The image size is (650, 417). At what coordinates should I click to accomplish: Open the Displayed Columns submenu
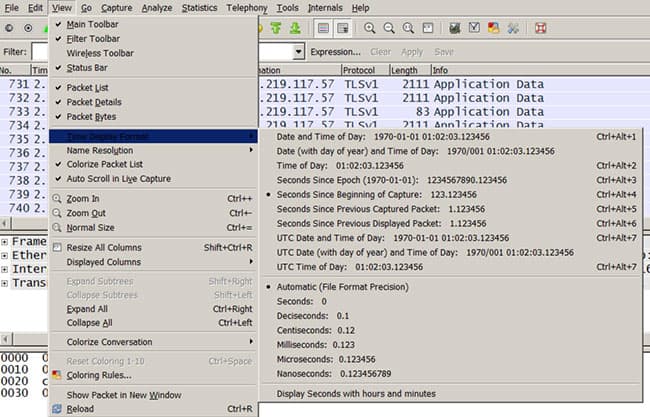point(153,262)
